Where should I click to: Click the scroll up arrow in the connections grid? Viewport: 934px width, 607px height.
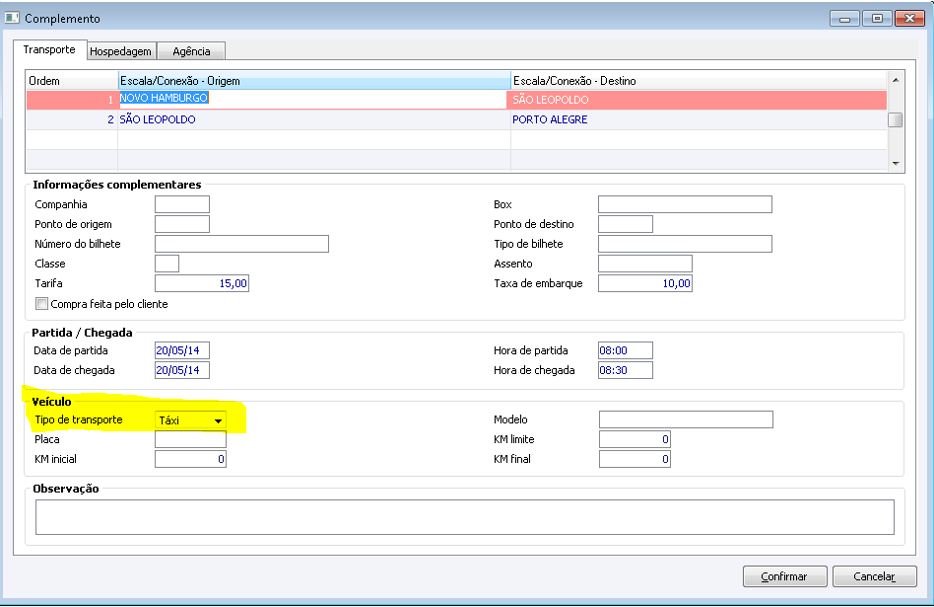(895, 80)
